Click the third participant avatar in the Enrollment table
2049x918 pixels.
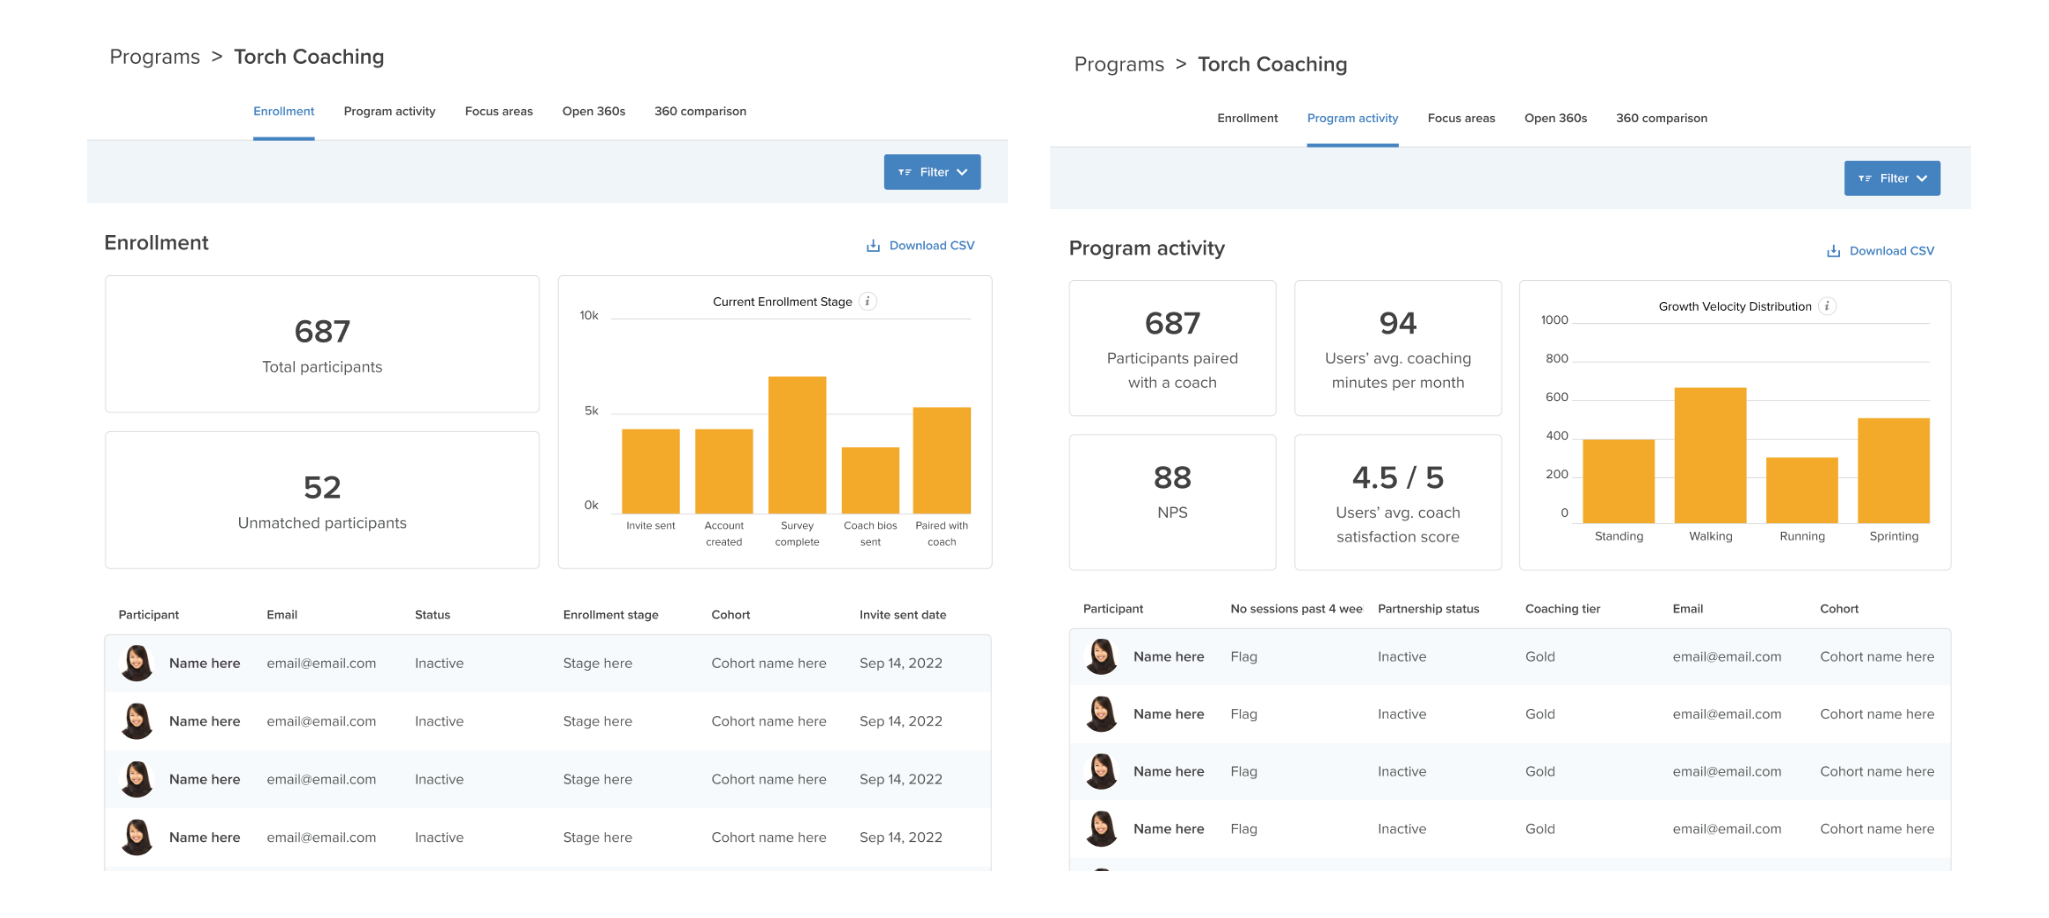[137, 779]
